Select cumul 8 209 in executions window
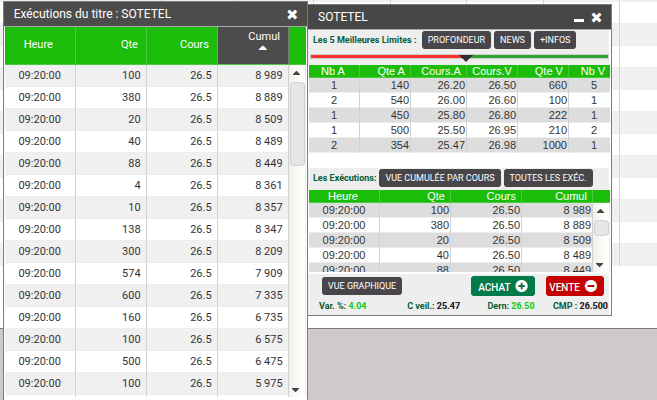Image resolution: width=657 pixels, height=400 pixels. [x=269, y=251]
